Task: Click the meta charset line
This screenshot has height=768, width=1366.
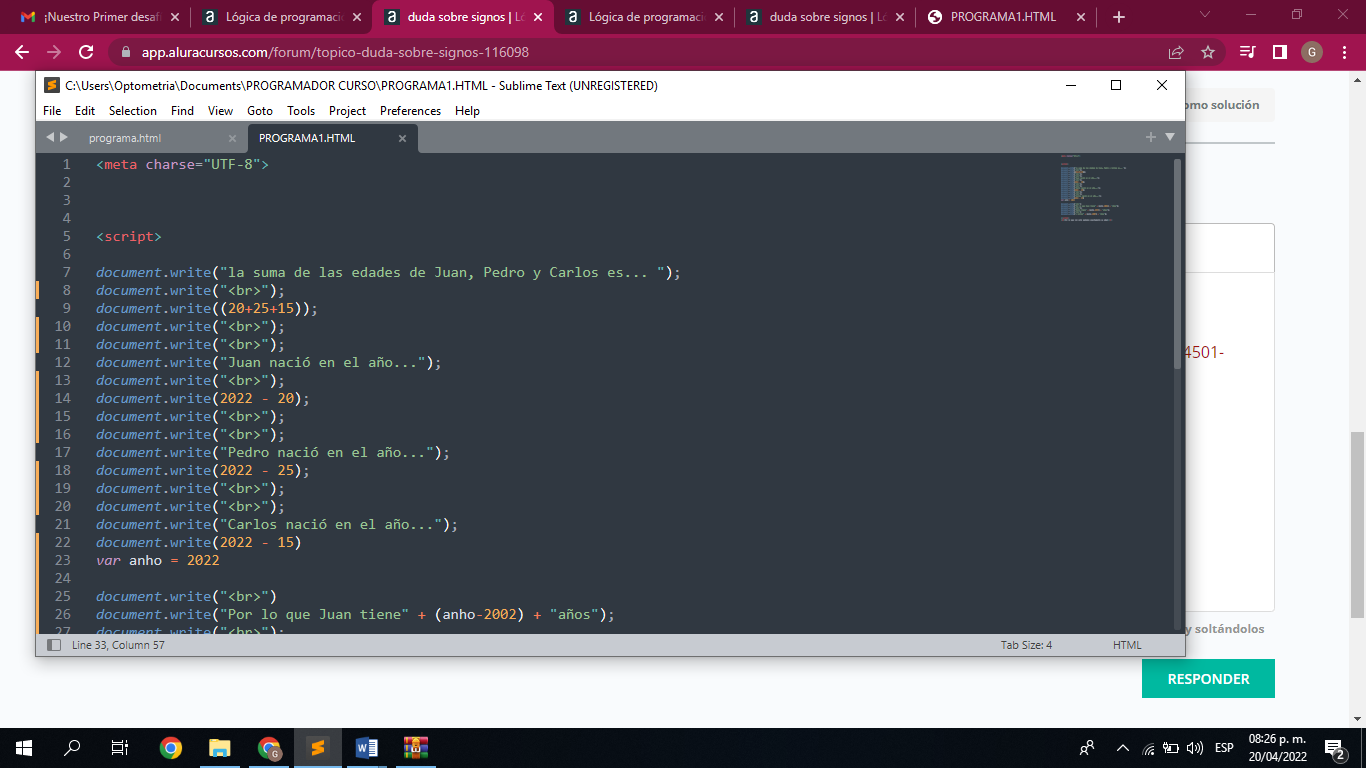Action: point(182,164)
